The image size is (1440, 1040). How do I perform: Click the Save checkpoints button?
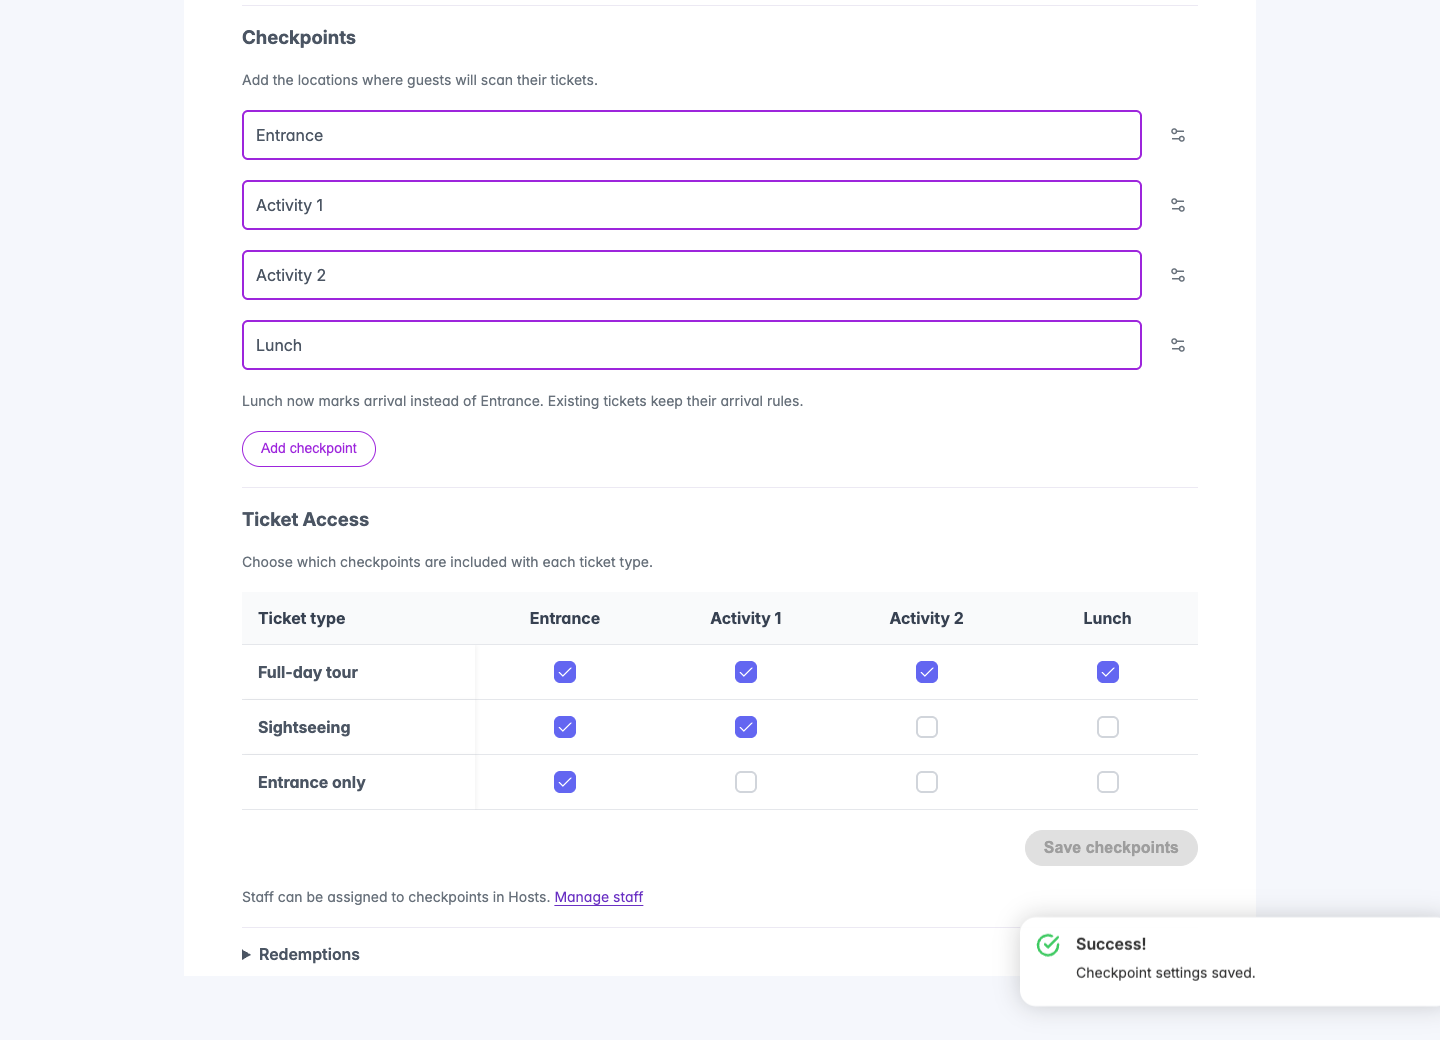click(x=1111, y=848)
